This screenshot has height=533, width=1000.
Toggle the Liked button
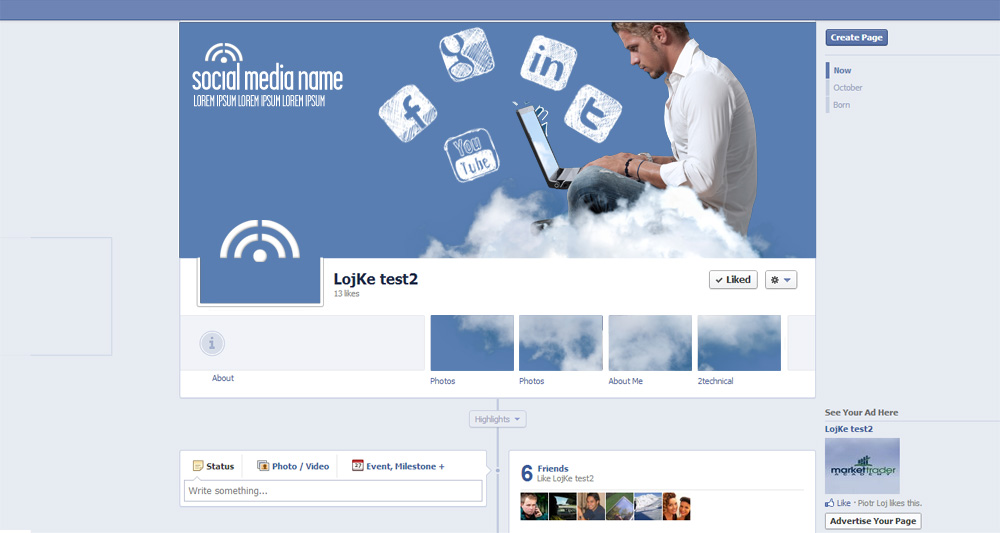pyautogui.click(x=733, y=279)
